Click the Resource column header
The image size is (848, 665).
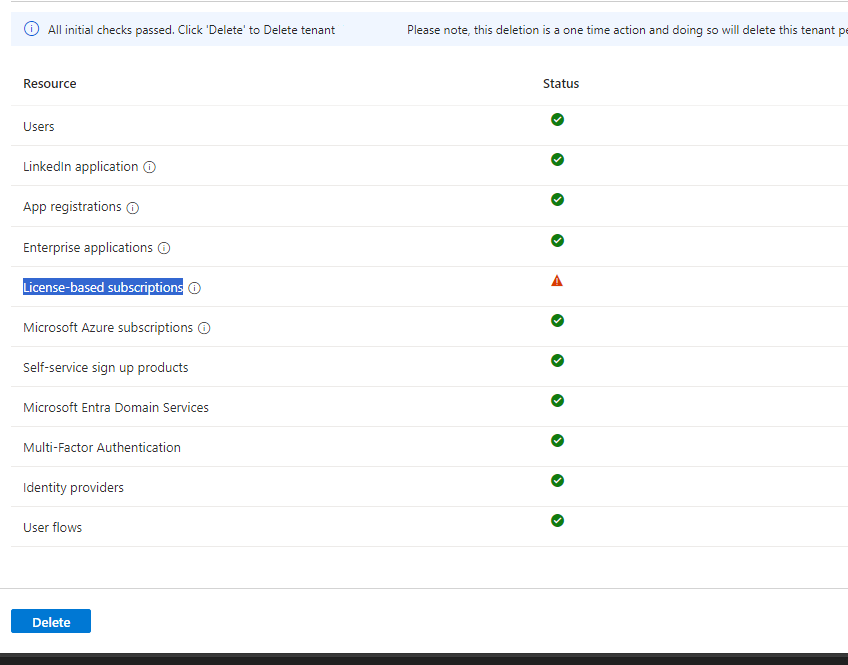pos(49,83)
